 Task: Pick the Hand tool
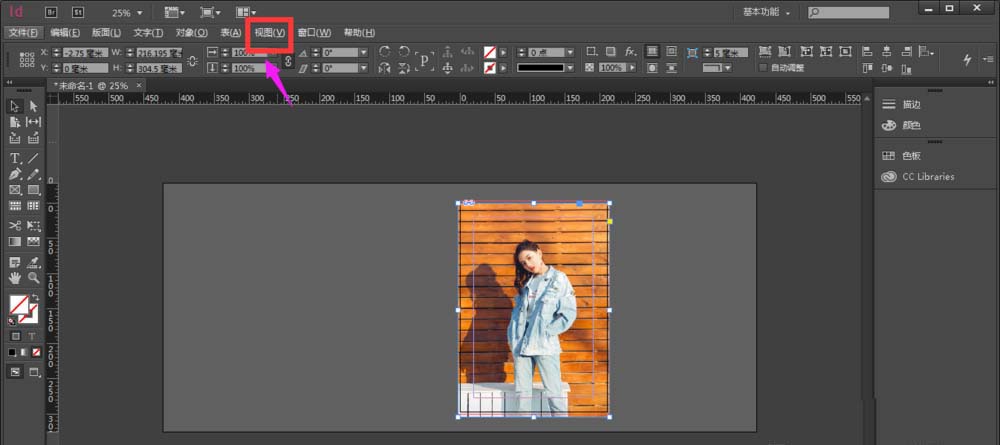pos(15,278)
